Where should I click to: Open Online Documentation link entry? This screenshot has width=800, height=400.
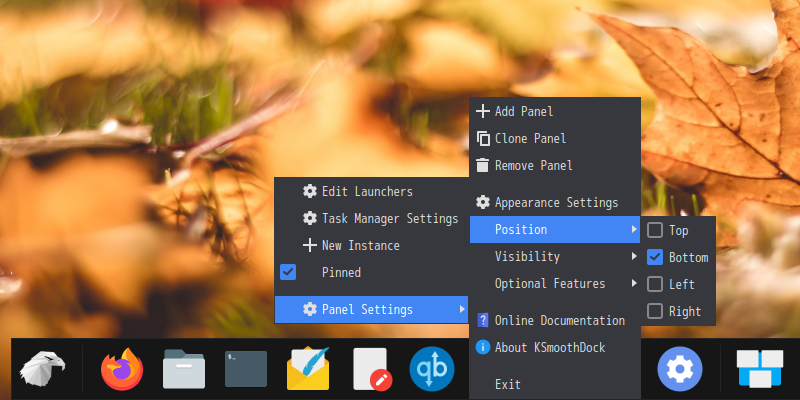(555, 320)
